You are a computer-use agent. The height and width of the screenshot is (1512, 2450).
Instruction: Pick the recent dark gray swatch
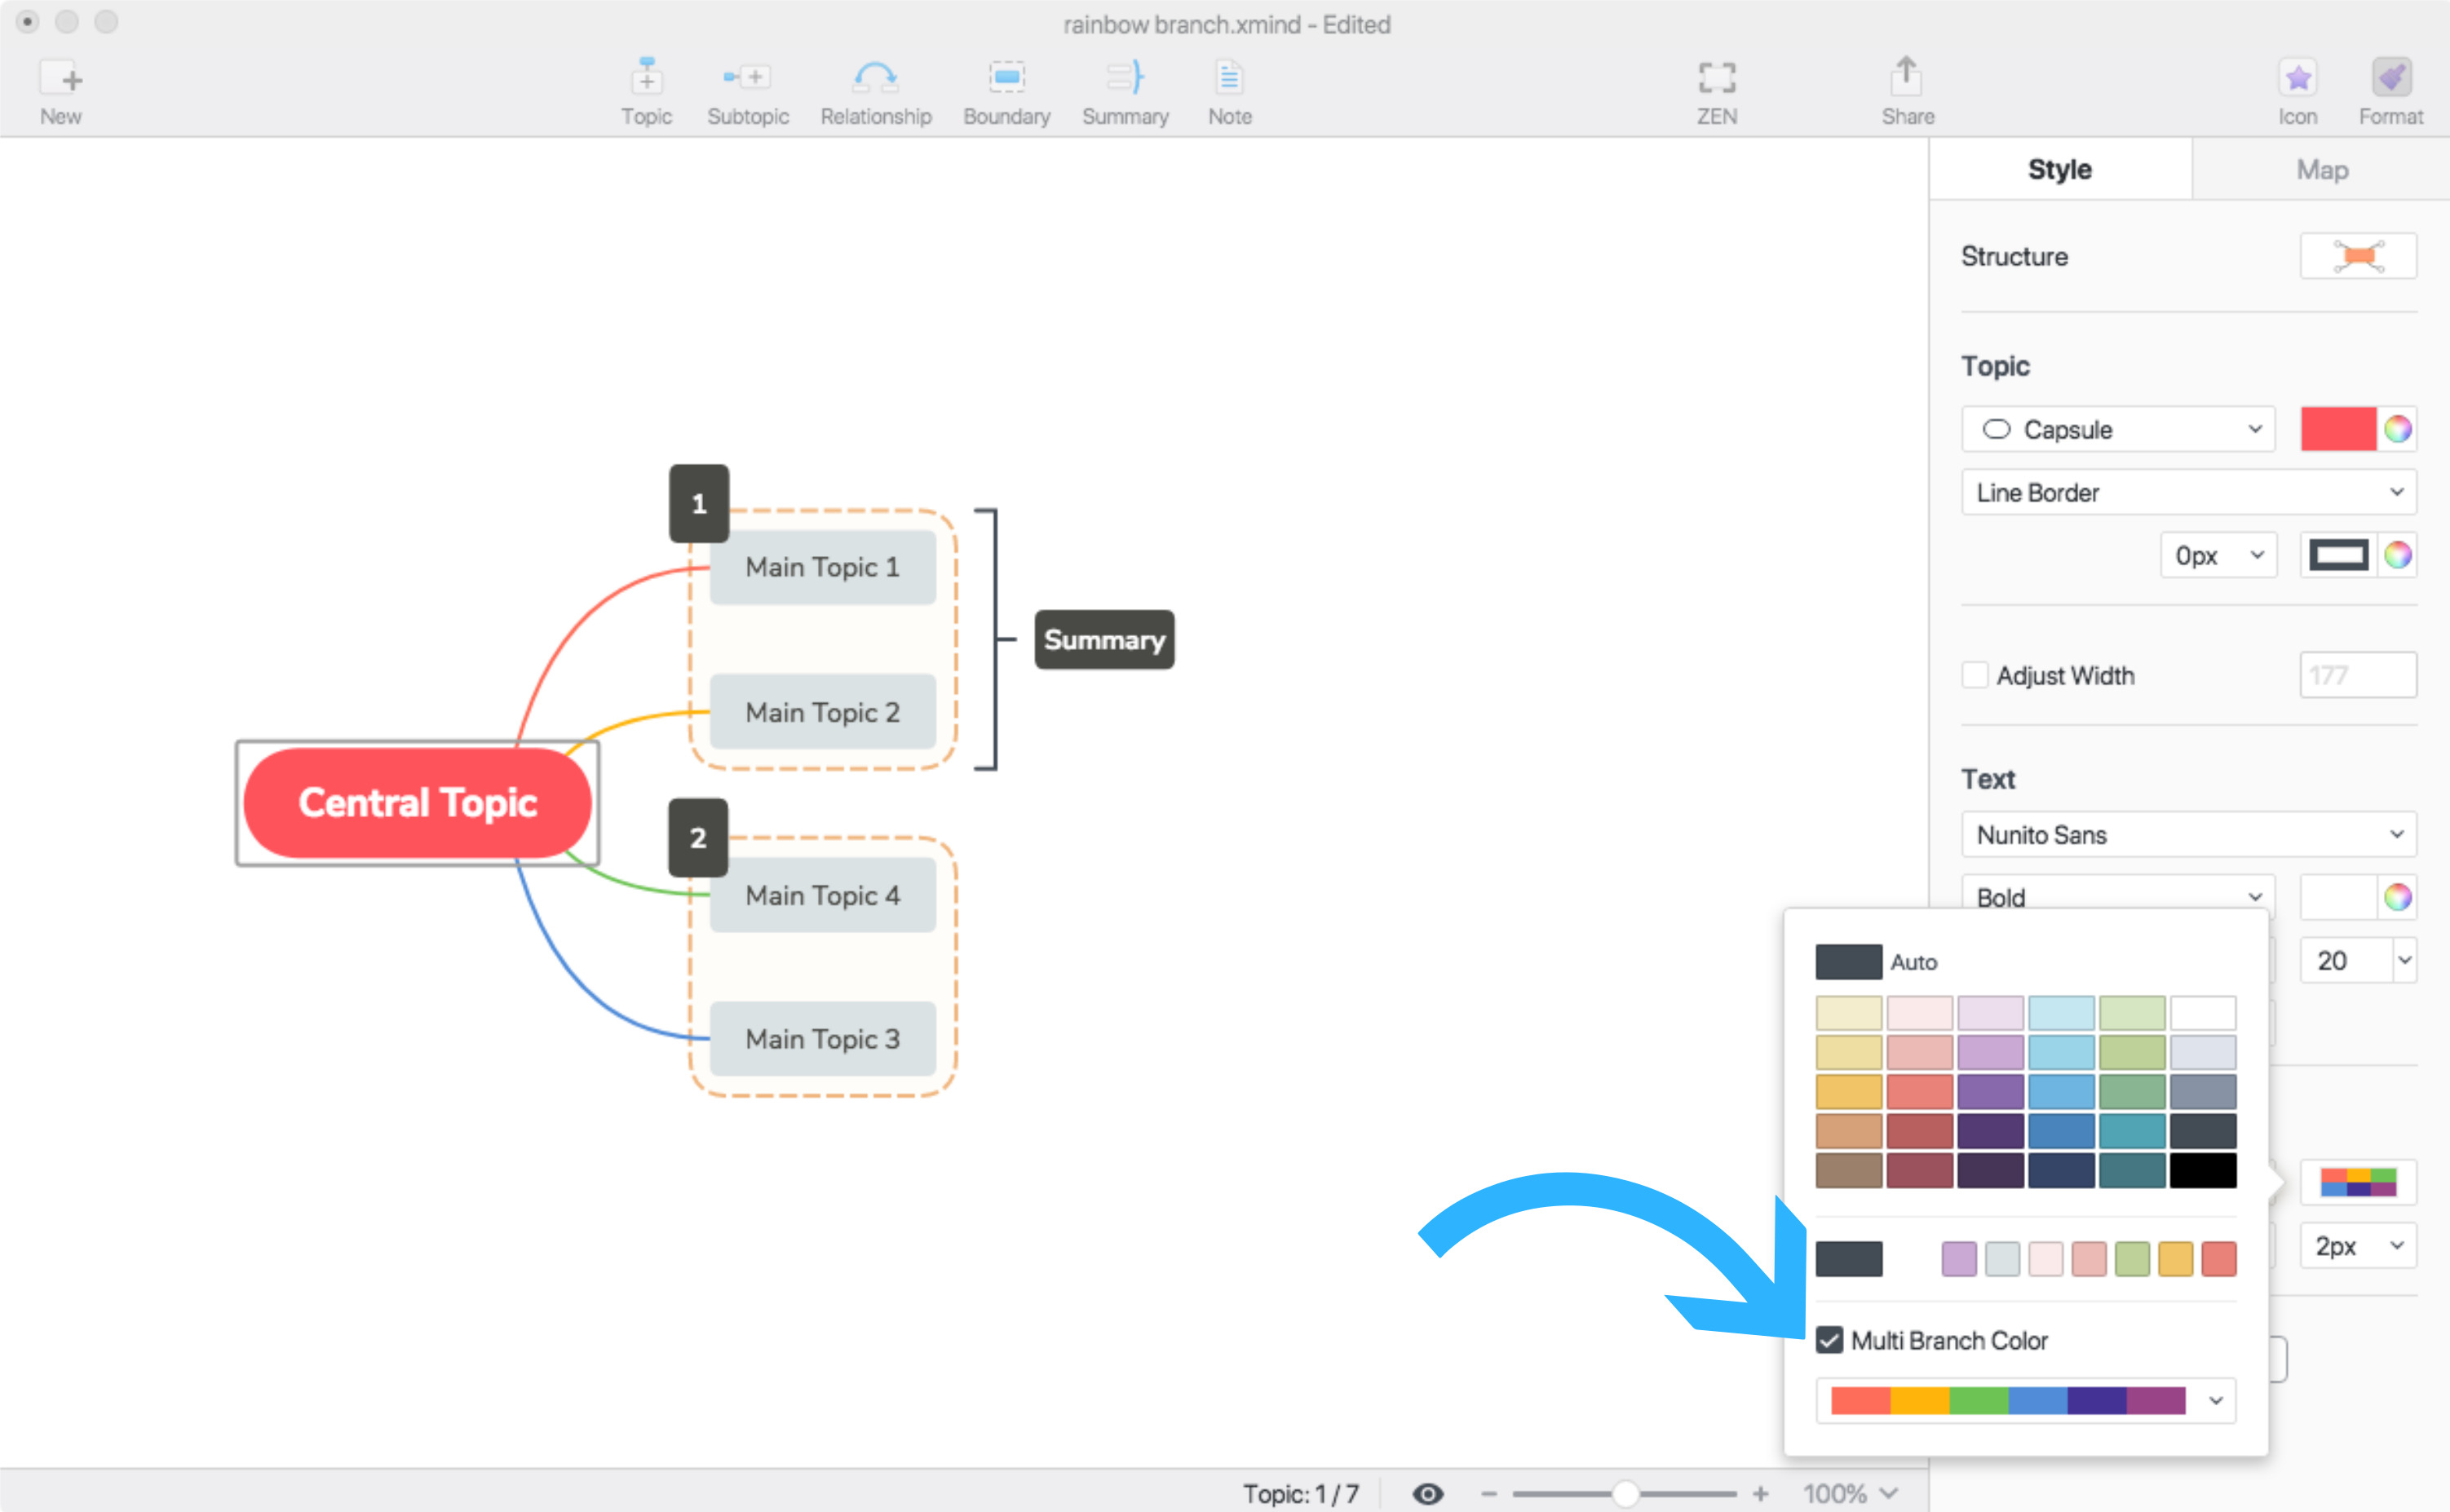click(1849, 1258)
